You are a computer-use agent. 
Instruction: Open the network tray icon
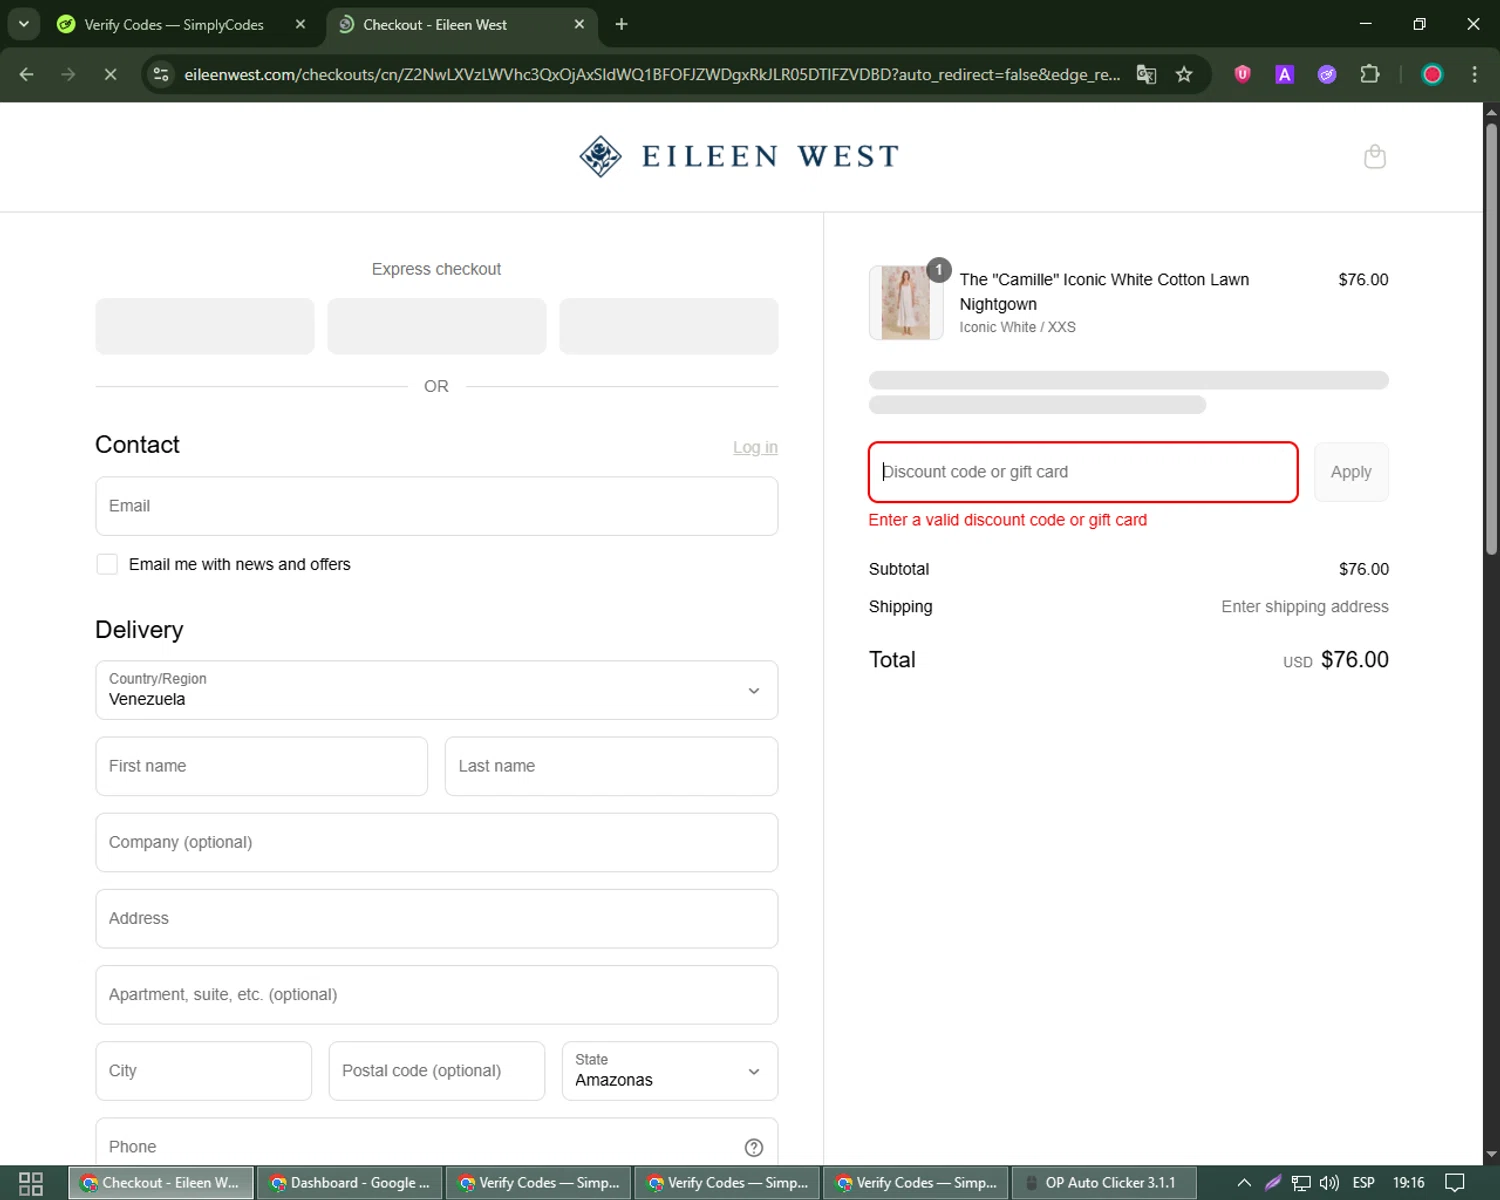coord(1300,1183)
